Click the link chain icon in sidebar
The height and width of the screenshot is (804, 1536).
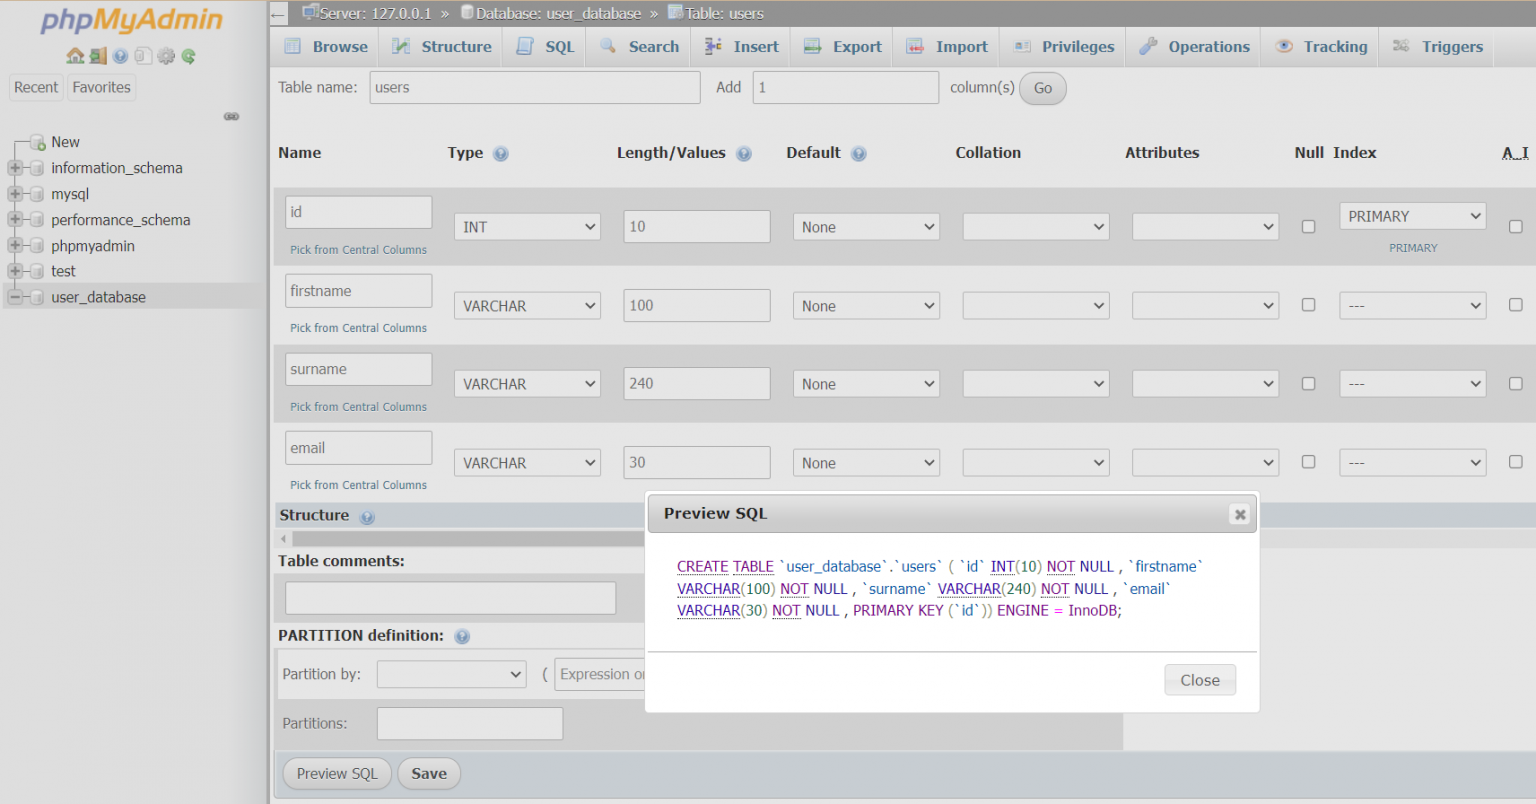tap(231, 117)
